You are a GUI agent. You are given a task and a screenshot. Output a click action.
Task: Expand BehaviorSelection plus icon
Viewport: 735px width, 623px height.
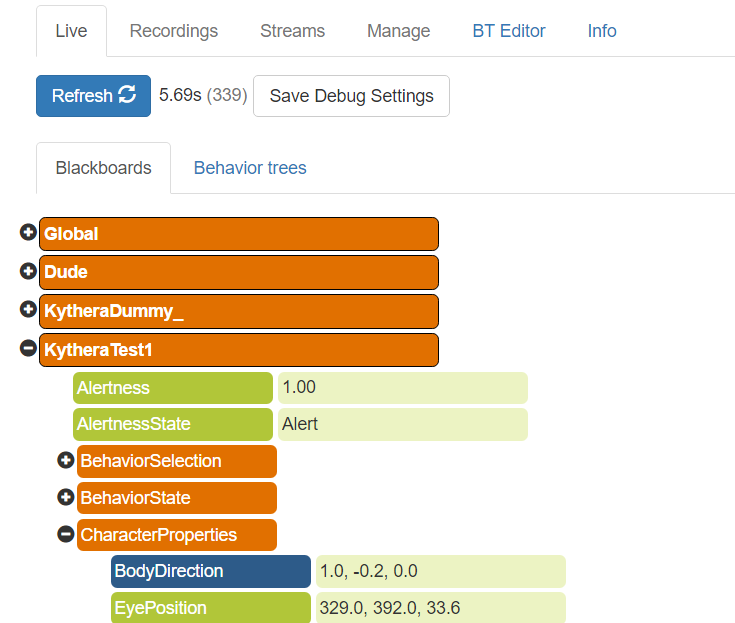pyautogui.click(x=66, y=460)
